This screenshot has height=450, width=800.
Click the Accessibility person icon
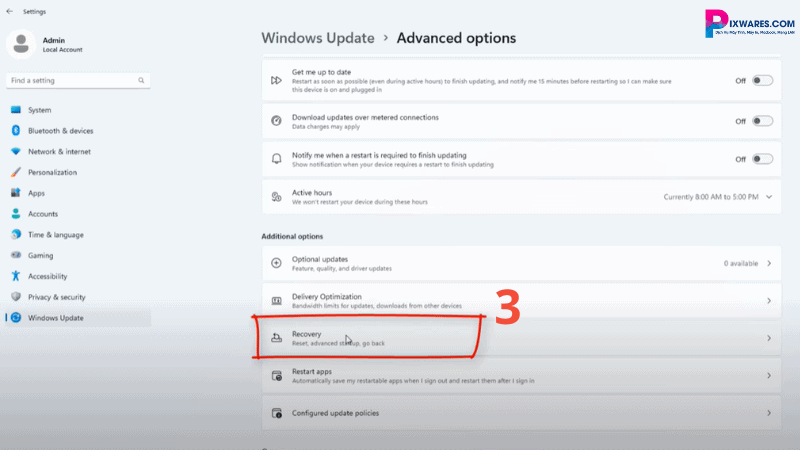(x=16, y=276)
